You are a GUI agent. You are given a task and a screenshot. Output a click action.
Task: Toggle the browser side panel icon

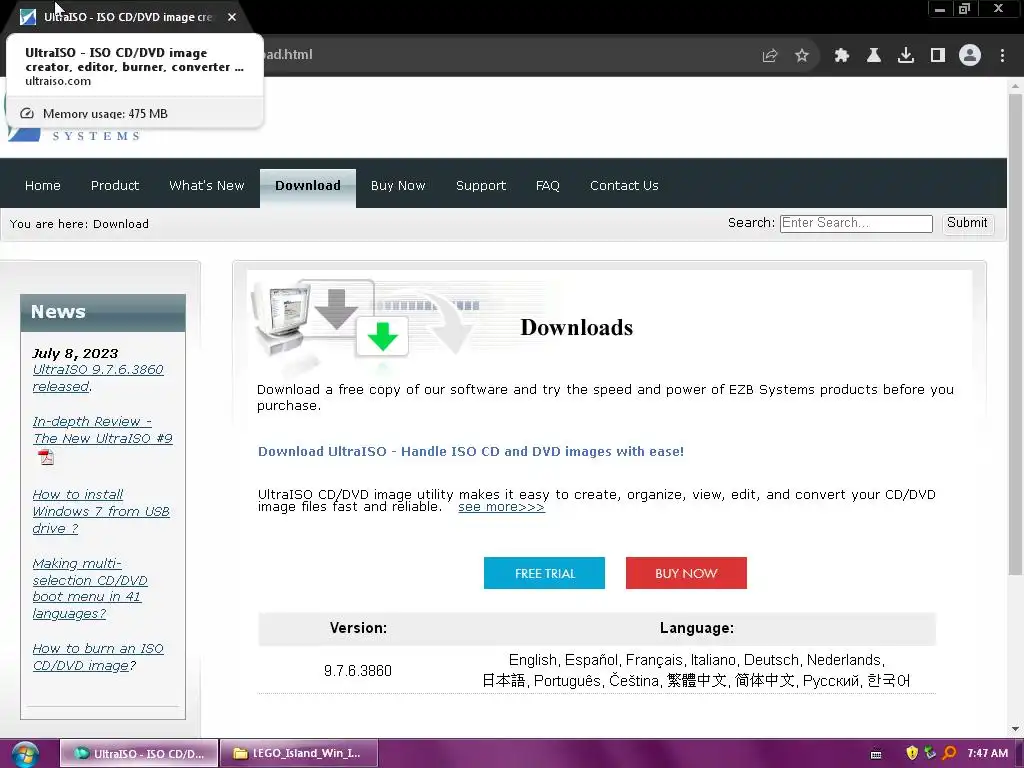click(x=938, y=56)
